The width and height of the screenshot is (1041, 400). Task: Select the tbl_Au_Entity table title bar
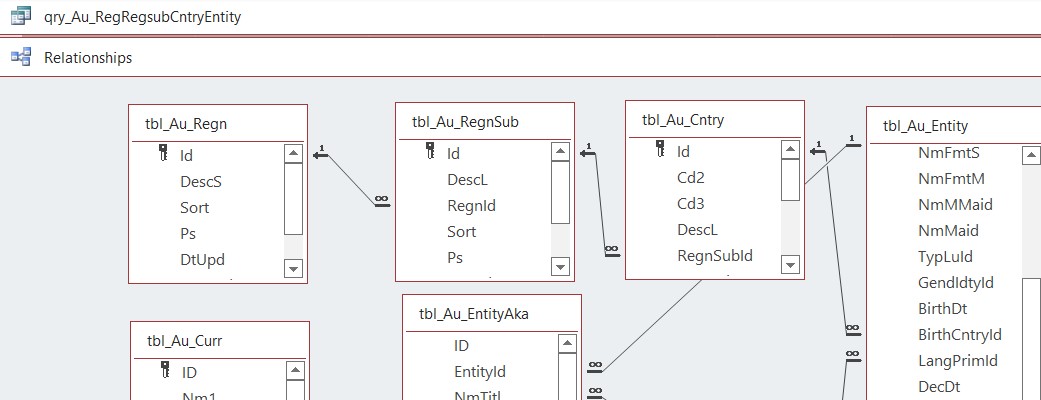[925, 125]
